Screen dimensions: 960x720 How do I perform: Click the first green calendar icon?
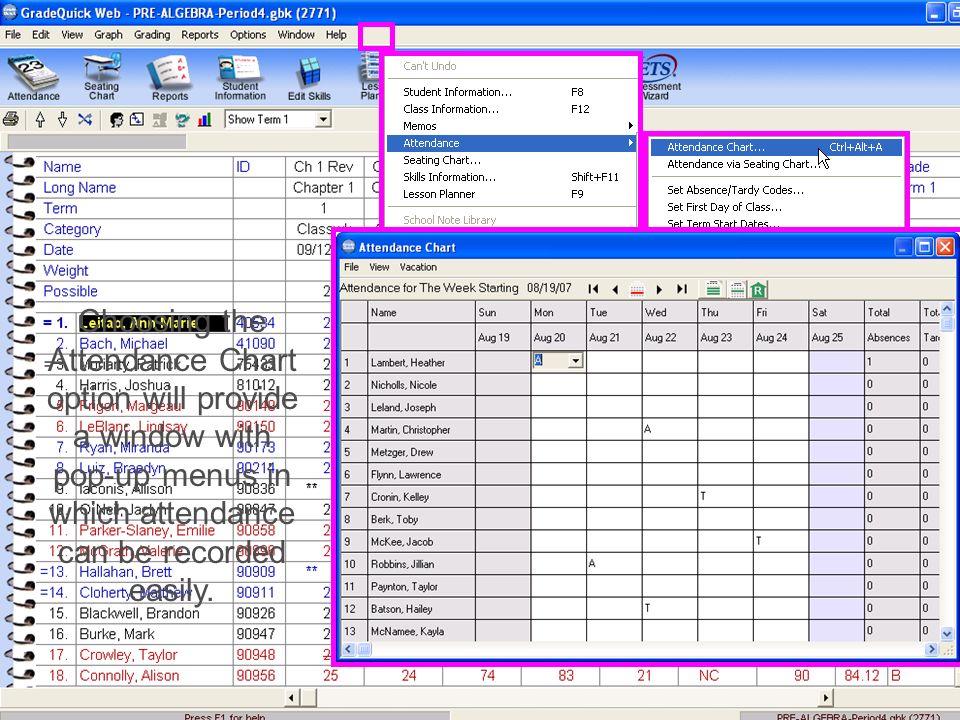(713, 289)
